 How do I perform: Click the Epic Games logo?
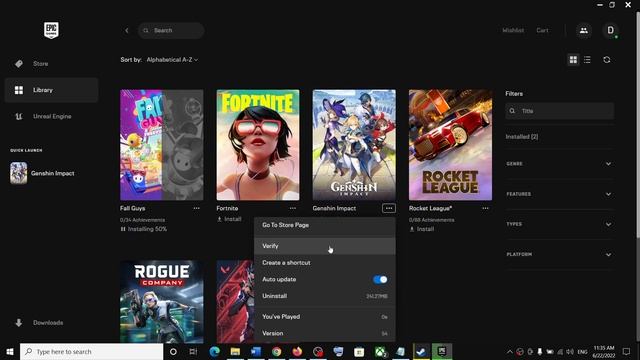51,30
